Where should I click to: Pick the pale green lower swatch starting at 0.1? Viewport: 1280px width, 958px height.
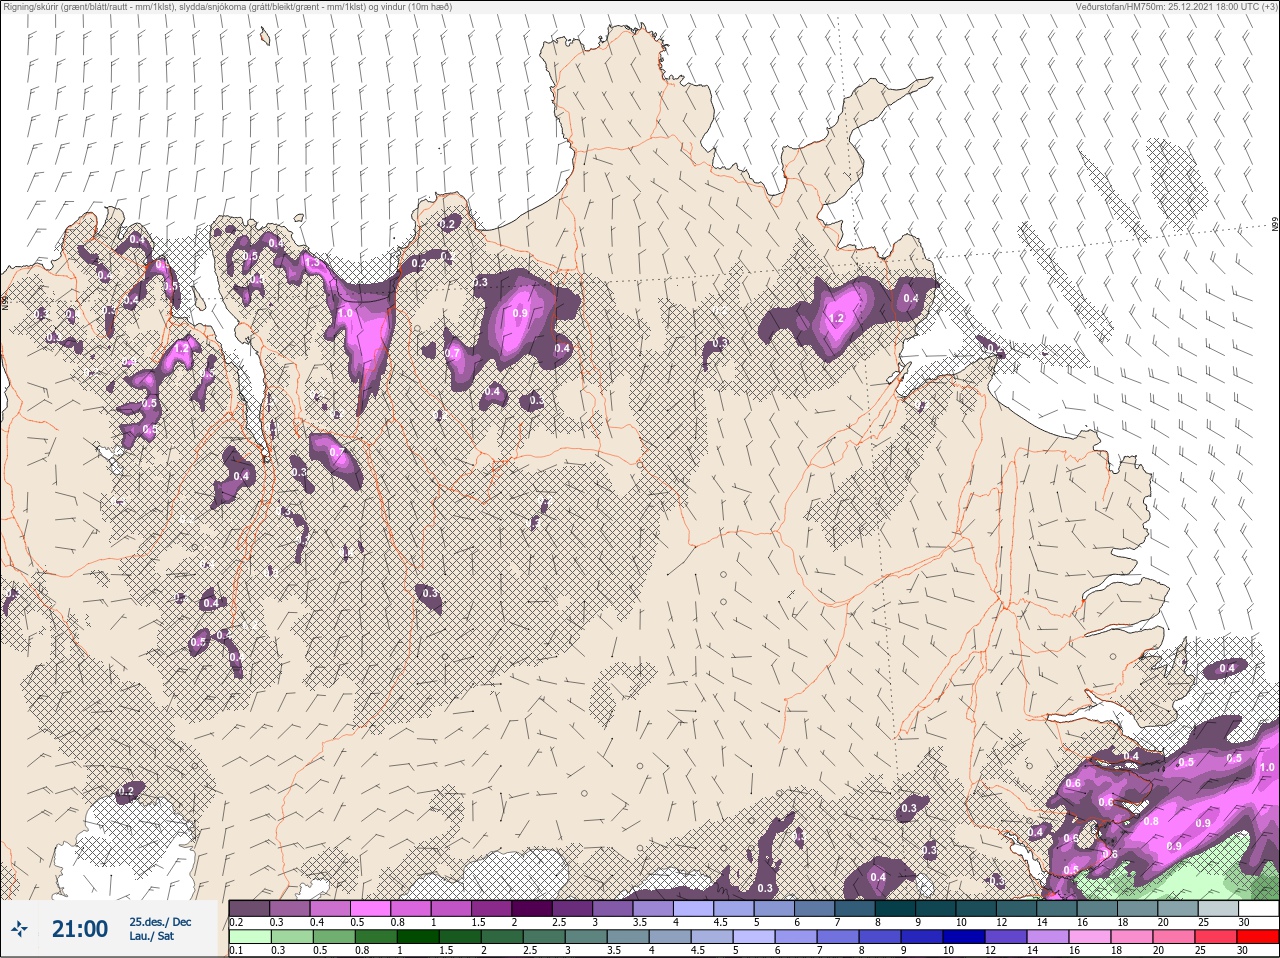point(250,936)
